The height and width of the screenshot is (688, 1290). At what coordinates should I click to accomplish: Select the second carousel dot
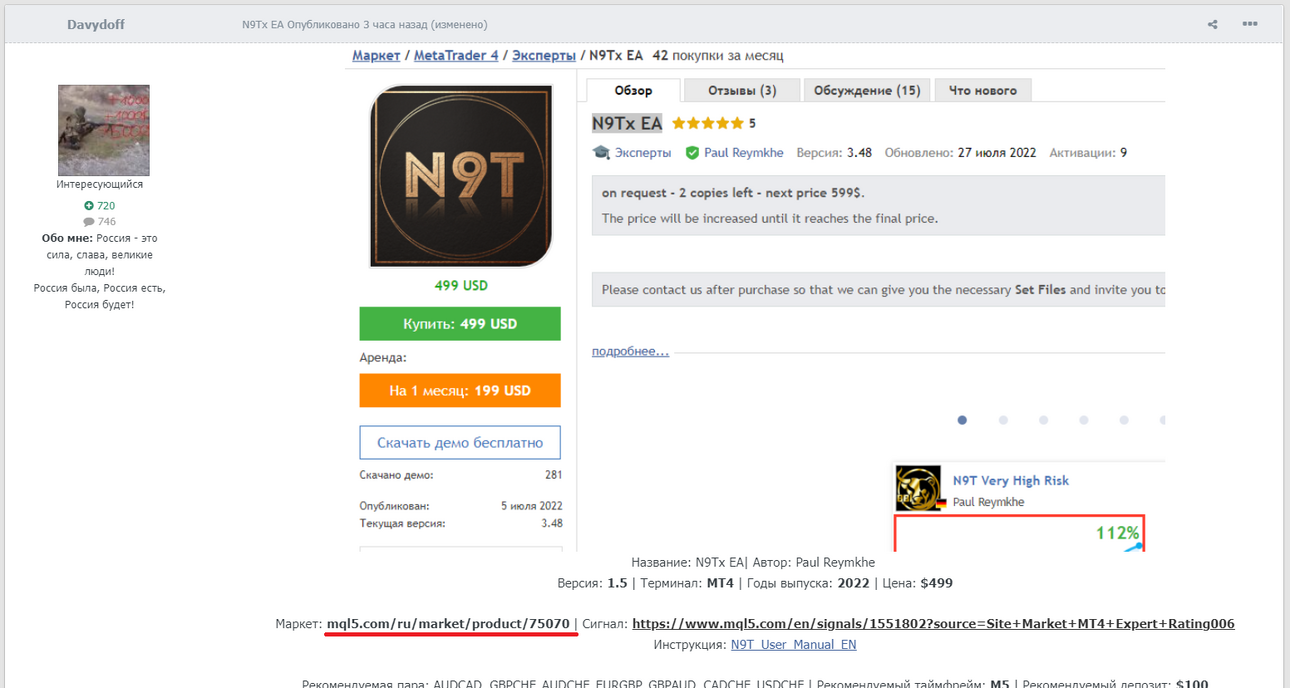tap(1003, 420)
